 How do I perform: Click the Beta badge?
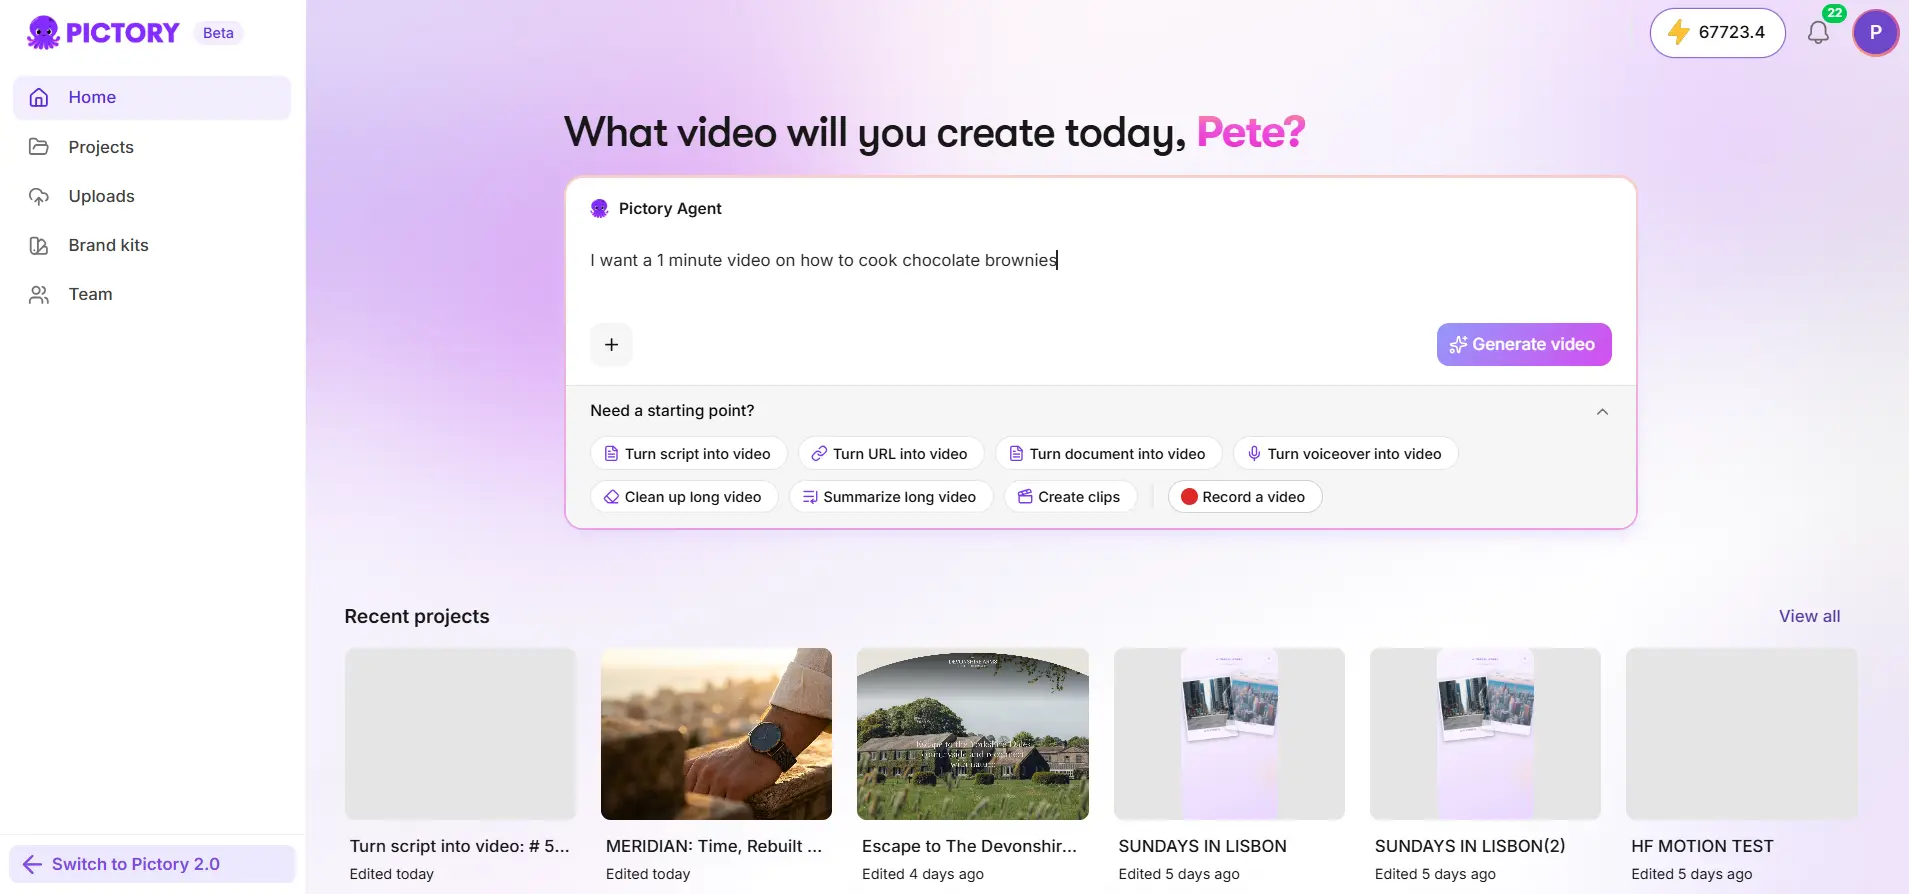(218, 33)
